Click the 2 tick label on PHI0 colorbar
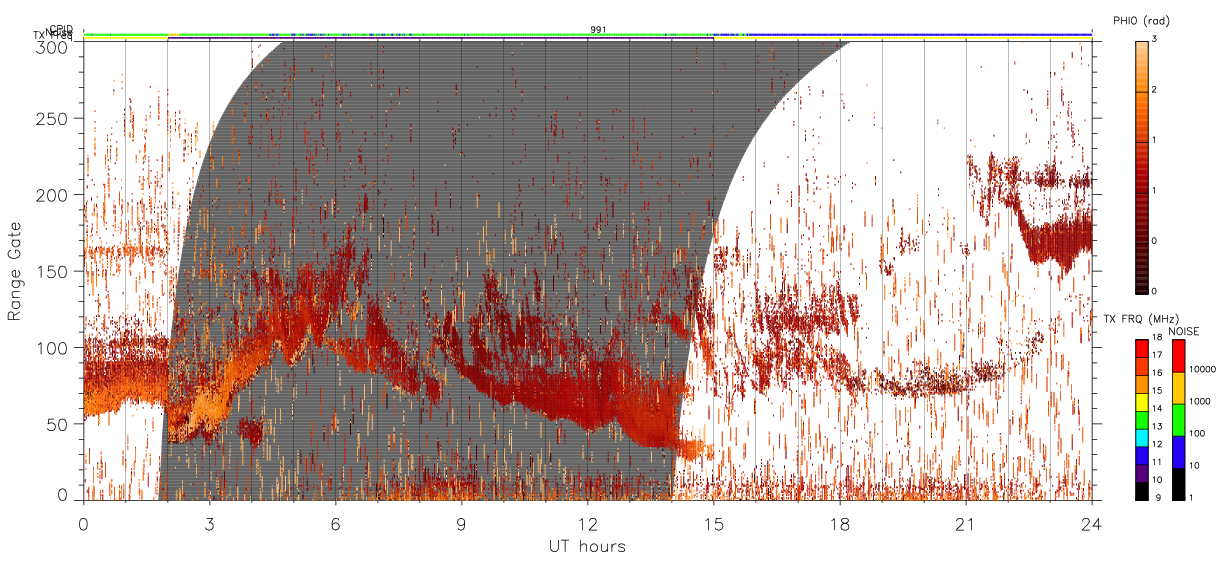Viewport: 1228px width, 567px height. (1155, 91)
